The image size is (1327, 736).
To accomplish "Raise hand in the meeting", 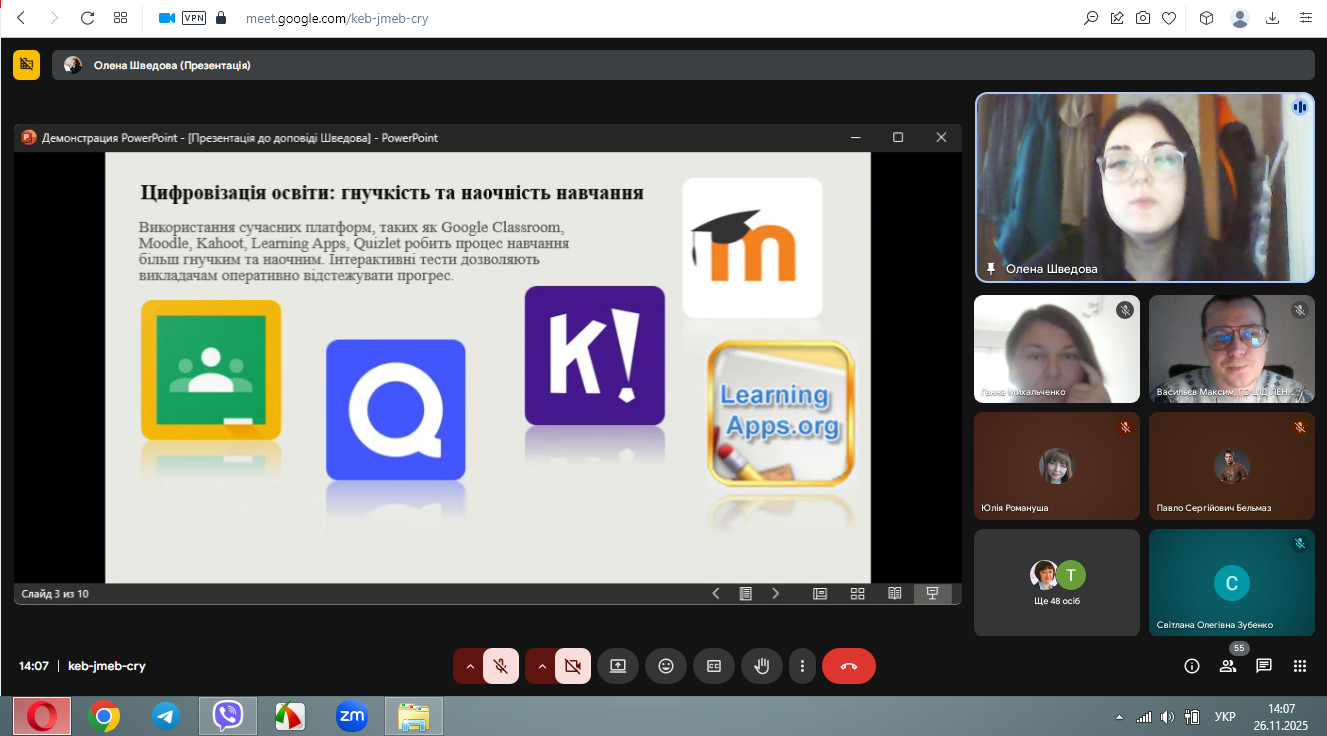I will point(762,666).
